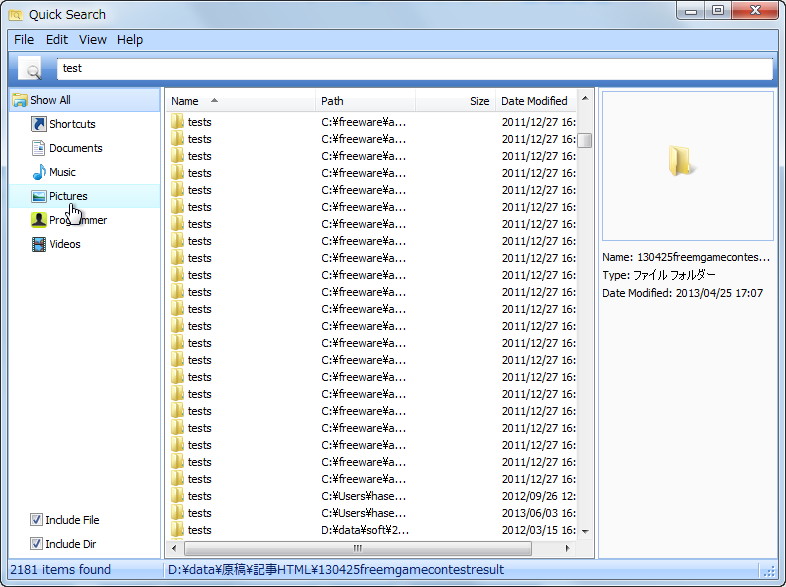Maximize the Quick Search window
This screenshot has height=587, width=786.
click(x=718, y=11)
